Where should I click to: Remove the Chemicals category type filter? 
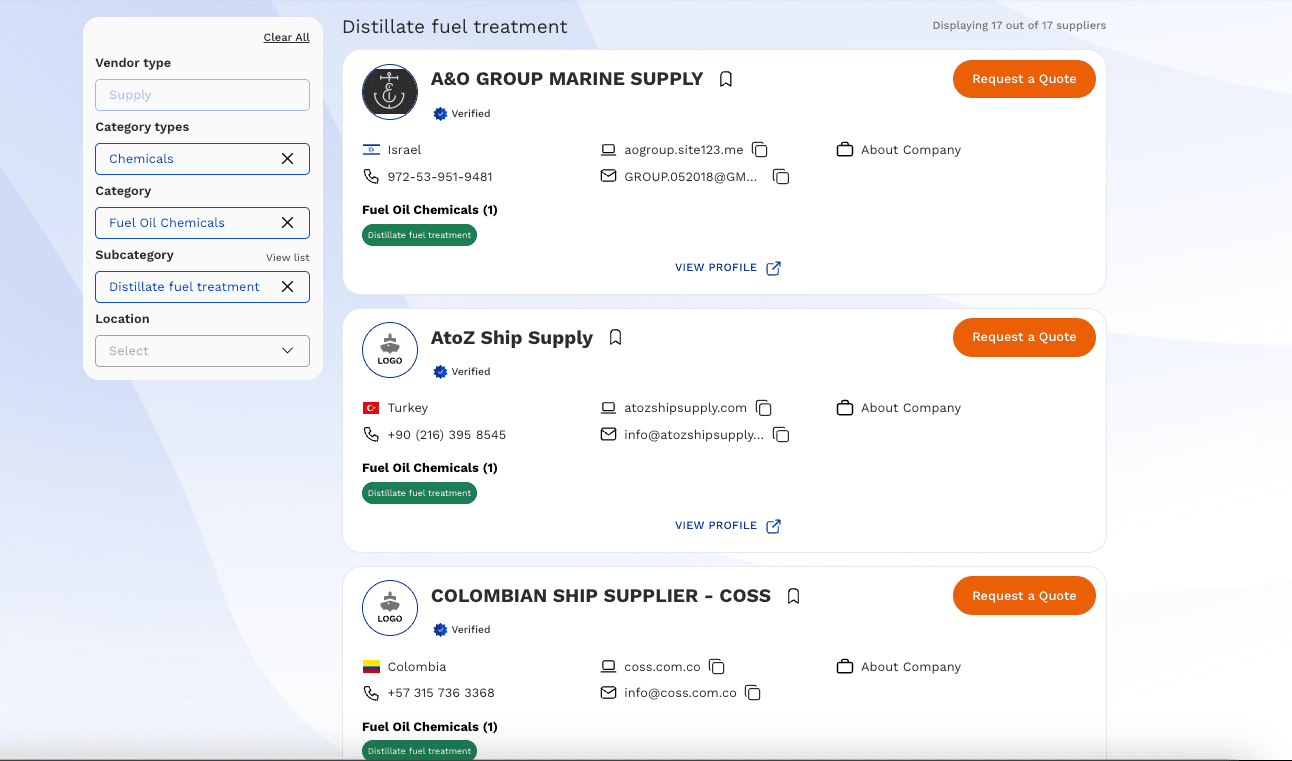pyautogui.click(x=287, y=159)
